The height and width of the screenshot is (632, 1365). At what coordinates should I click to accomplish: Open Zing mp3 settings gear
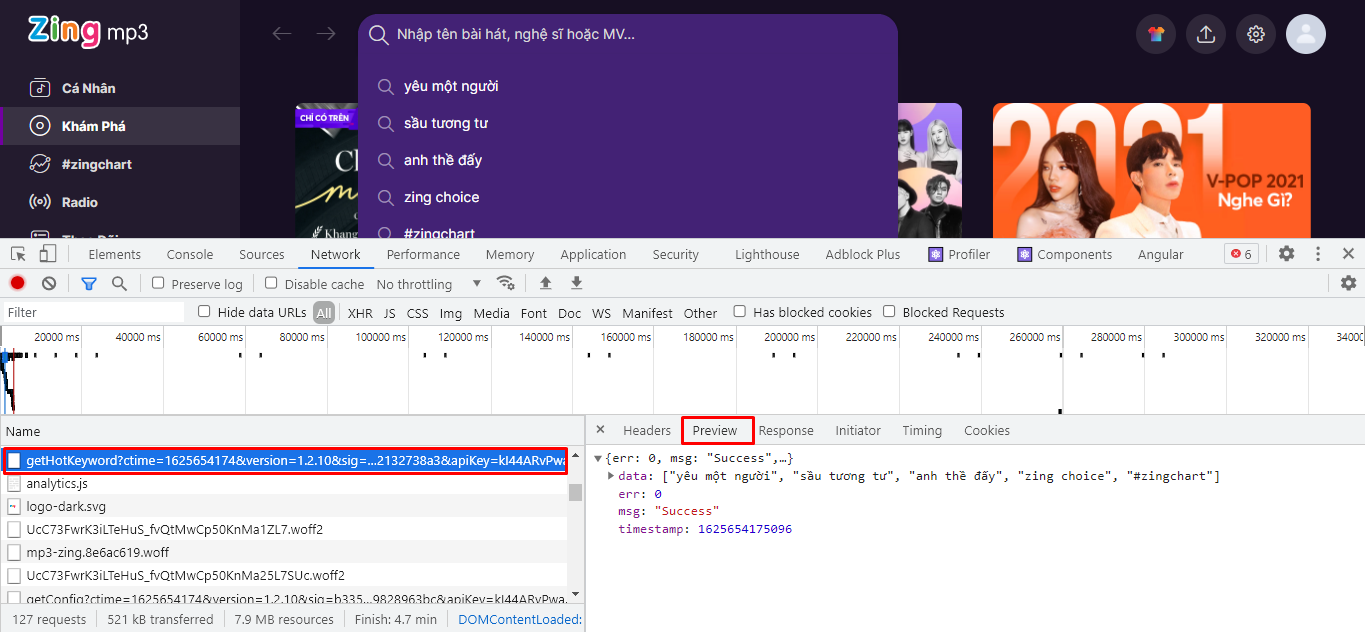(1256, 34)
